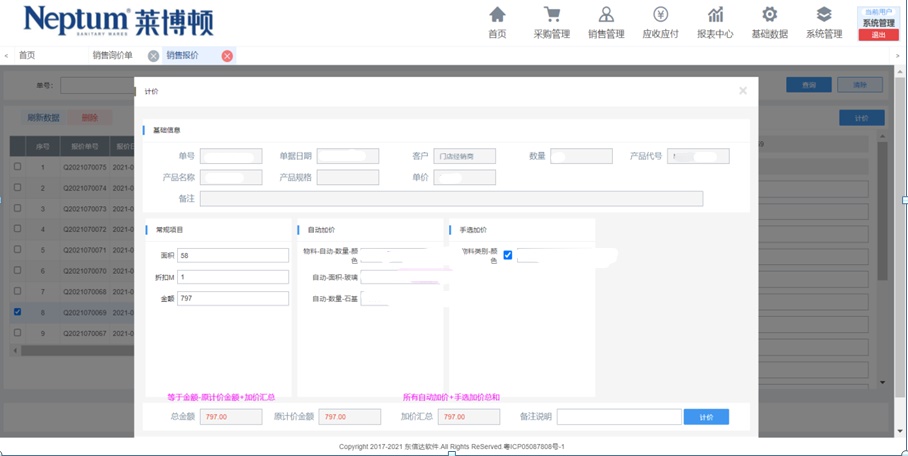The width and height of the screenshot is (908, 456).
Task: Open 基础数据 gear icon
Action: pyautogui.click(x=769, y=15)
